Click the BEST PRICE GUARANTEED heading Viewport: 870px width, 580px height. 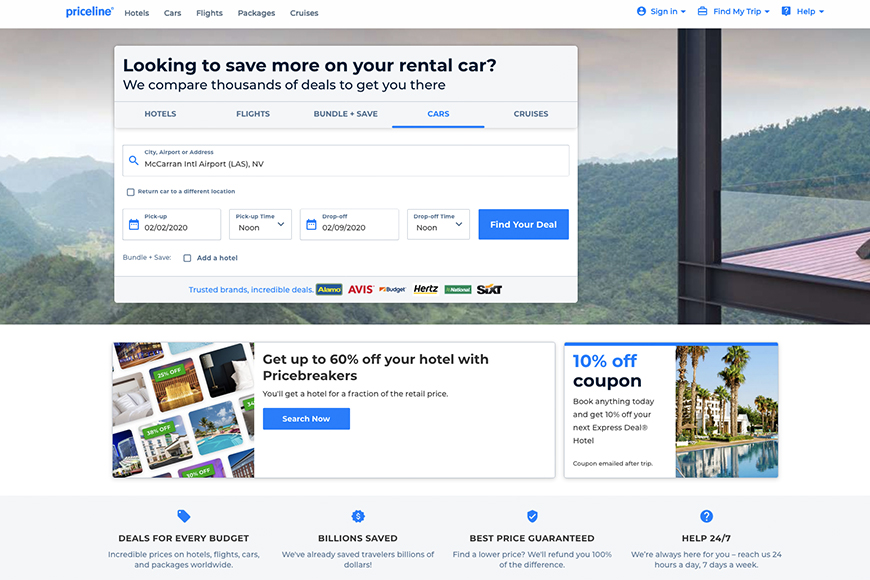coord(532,538)
